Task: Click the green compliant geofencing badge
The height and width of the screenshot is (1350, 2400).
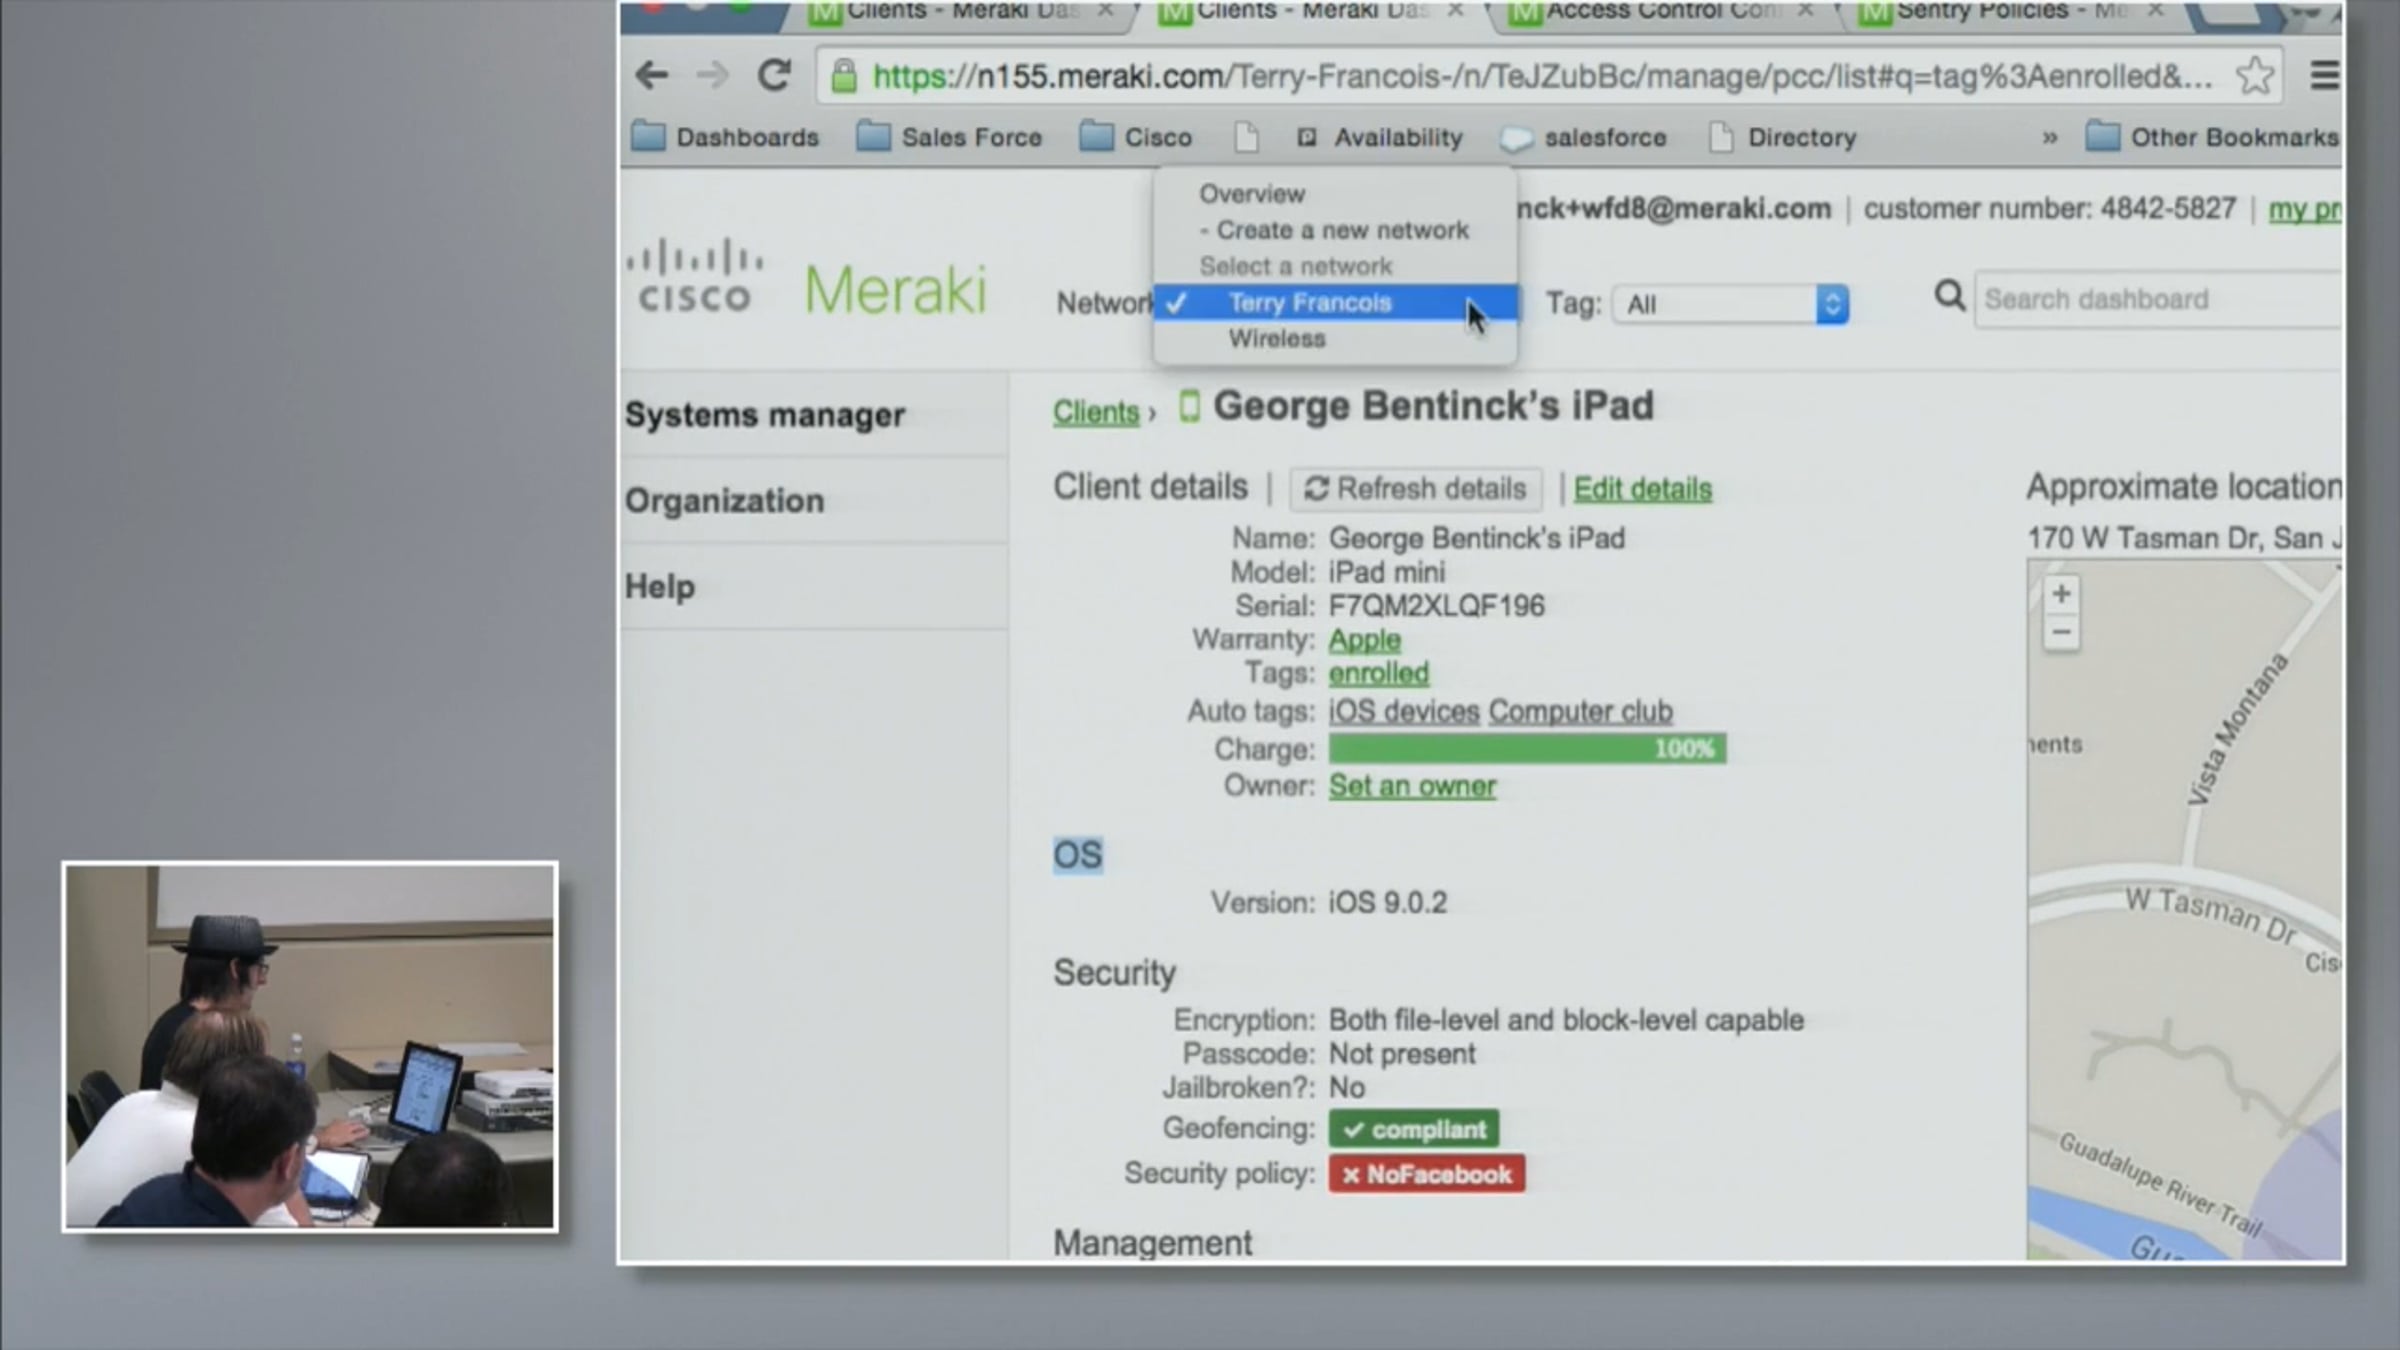Action: [x=1413, y=1129]
